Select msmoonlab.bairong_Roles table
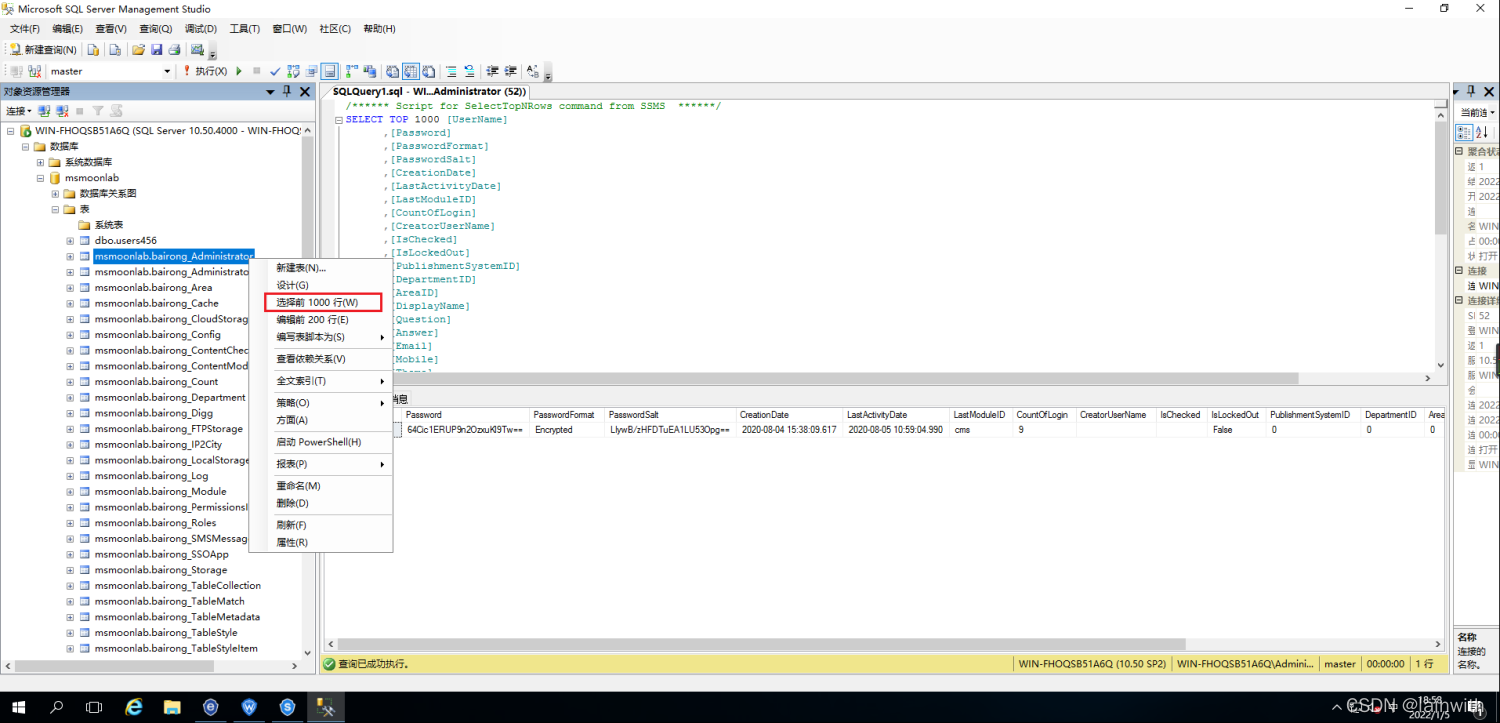 [155, 523]
